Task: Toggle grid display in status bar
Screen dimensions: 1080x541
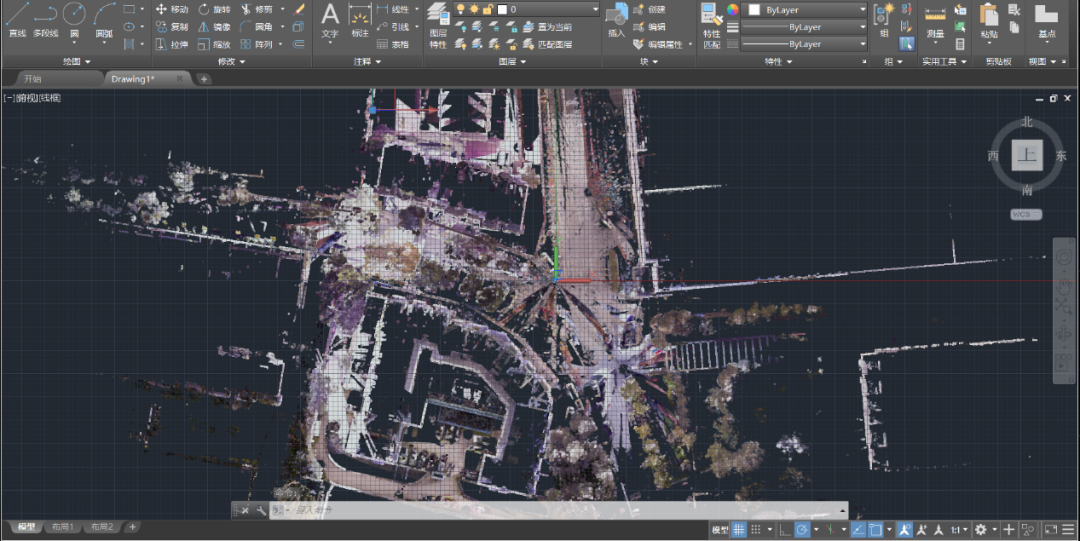Action: [x=738, y=529]
